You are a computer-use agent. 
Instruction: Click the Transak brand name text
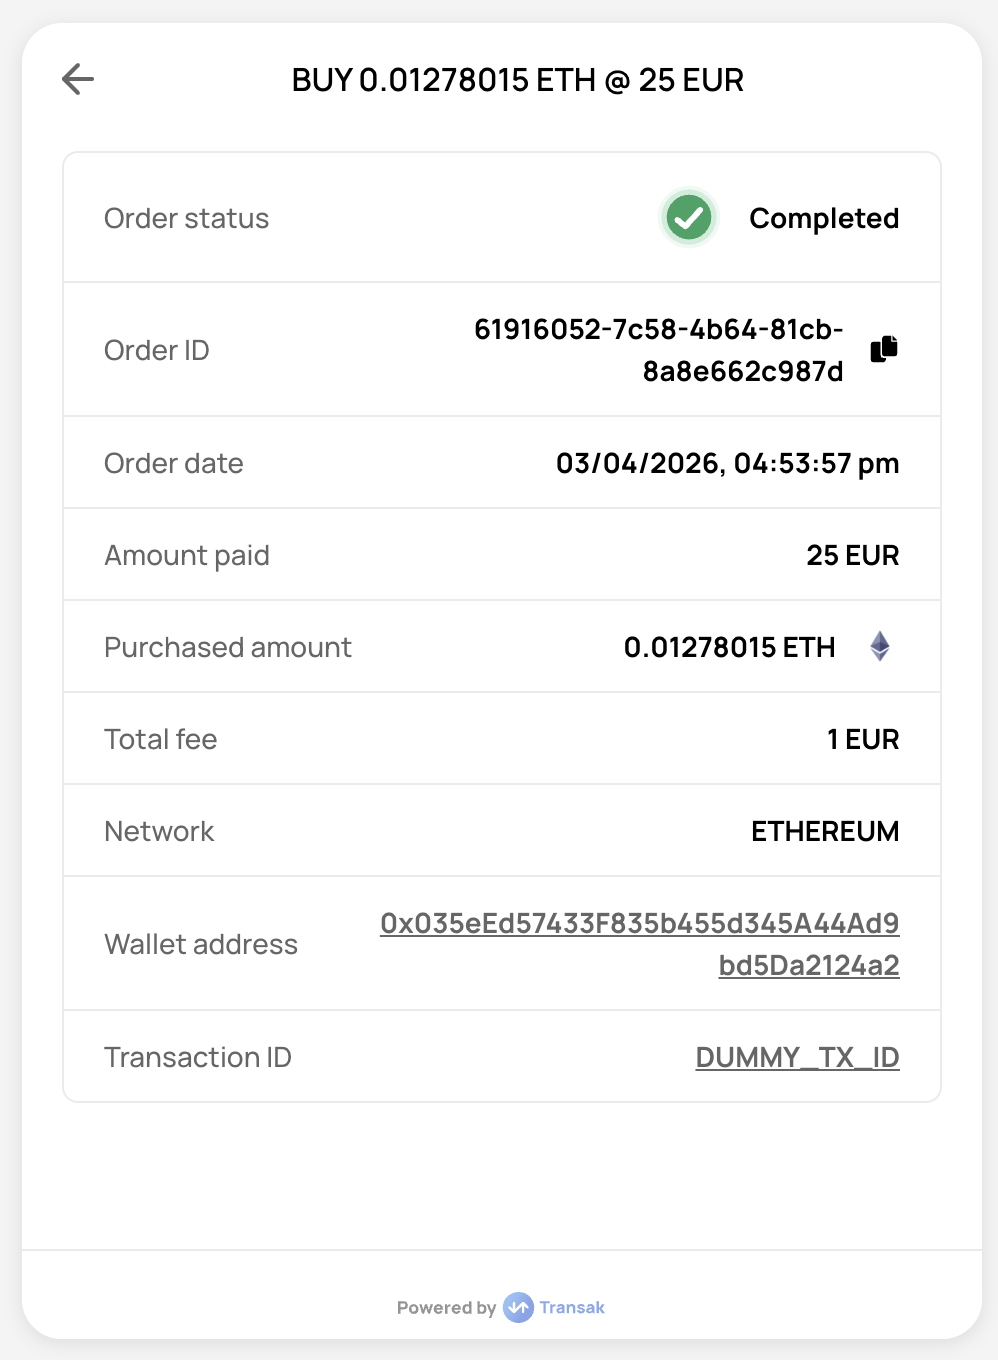pyautogui.click(x=572, y=1307)
